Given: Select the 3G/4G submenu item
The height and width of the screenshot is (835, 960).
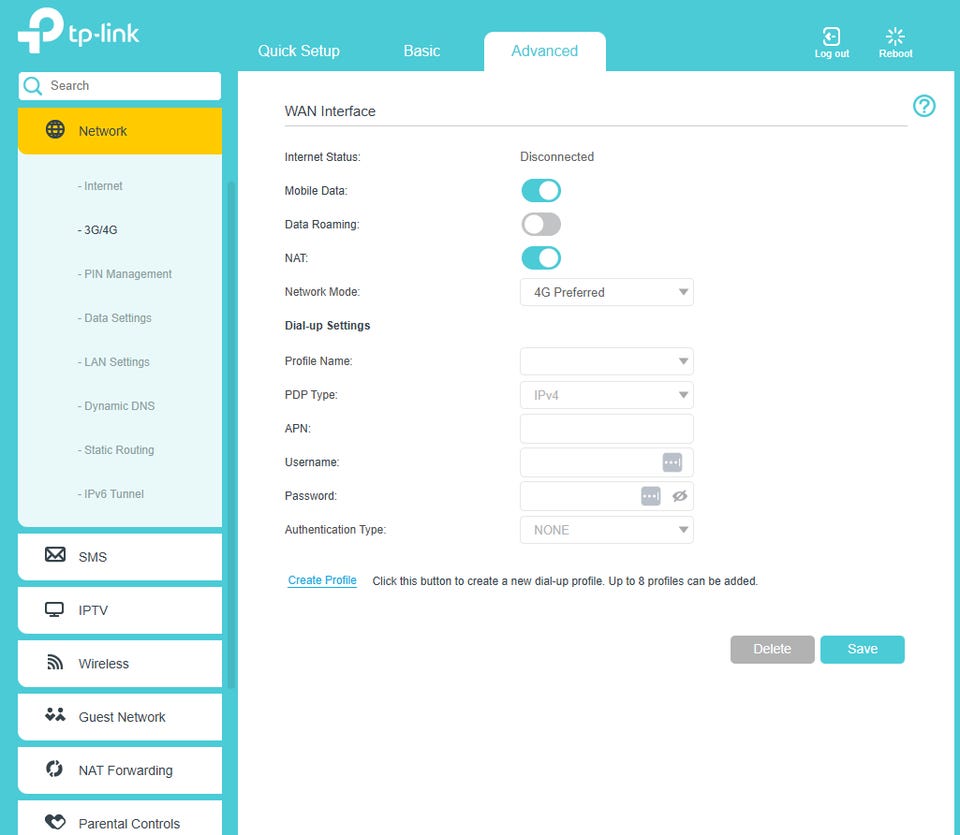Looking at the screenshot, I should 97,230.
